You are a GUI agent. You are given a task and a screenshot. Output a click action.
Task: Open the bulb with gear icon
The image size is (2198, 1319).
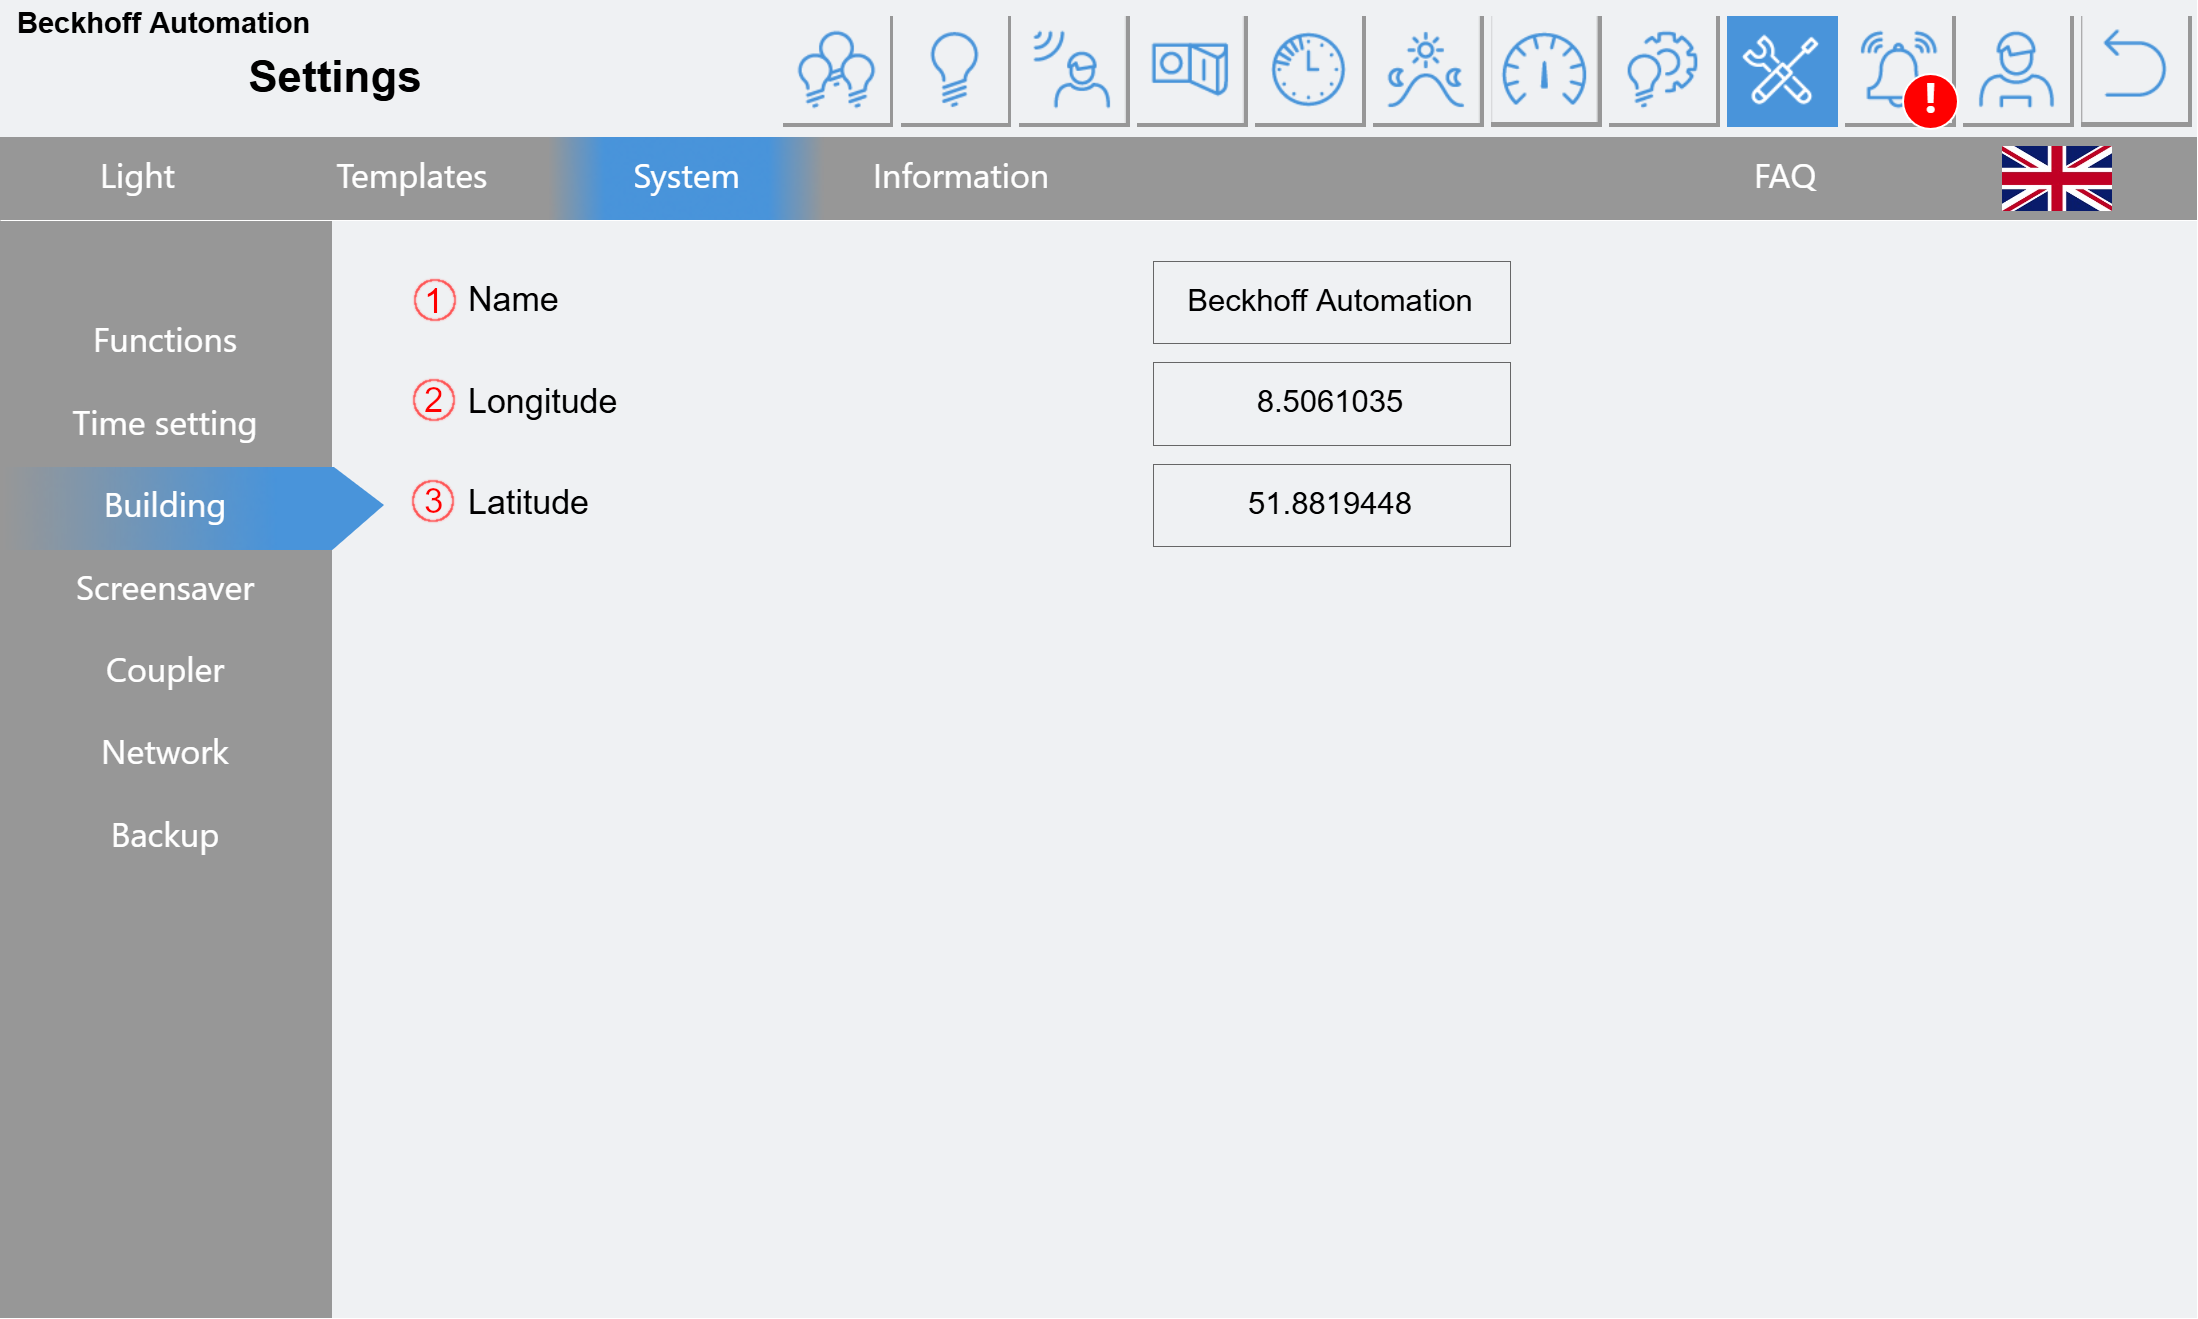point(1663,71)
